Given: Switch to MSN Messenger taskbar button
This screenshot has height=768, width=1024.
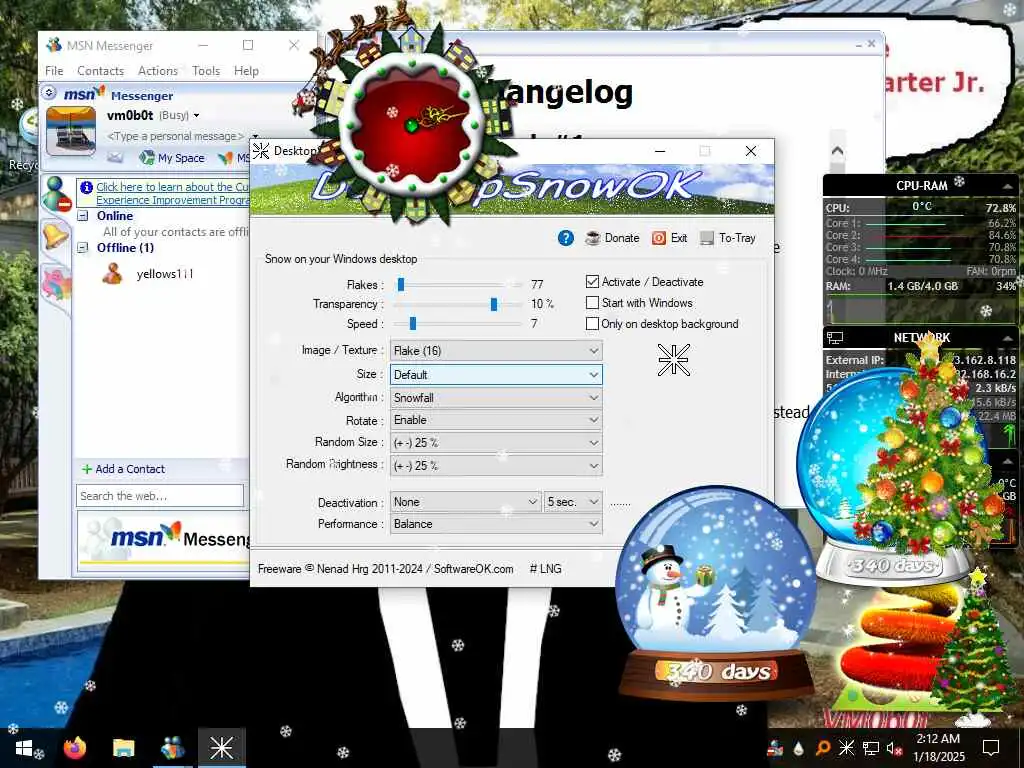Looking at the screenshot, I should (x=172, y=748).
